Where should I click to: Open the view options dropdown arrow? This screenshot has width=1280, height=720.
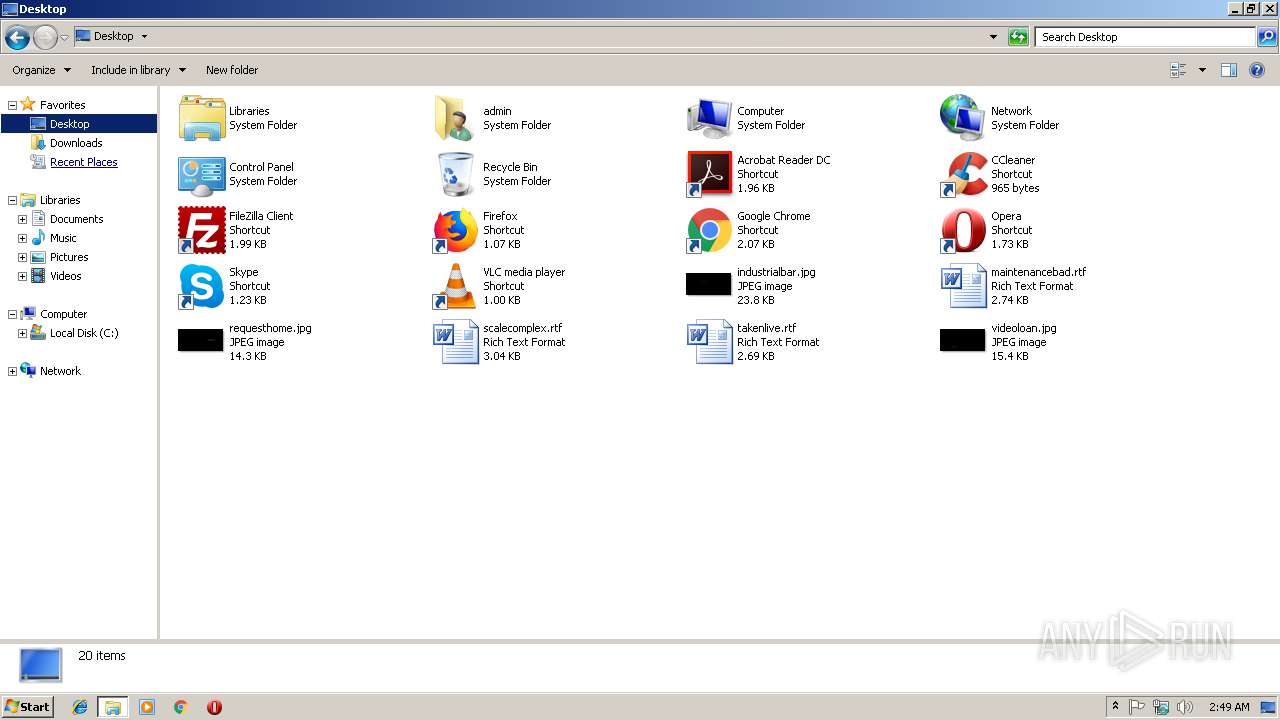point(1202,70)
